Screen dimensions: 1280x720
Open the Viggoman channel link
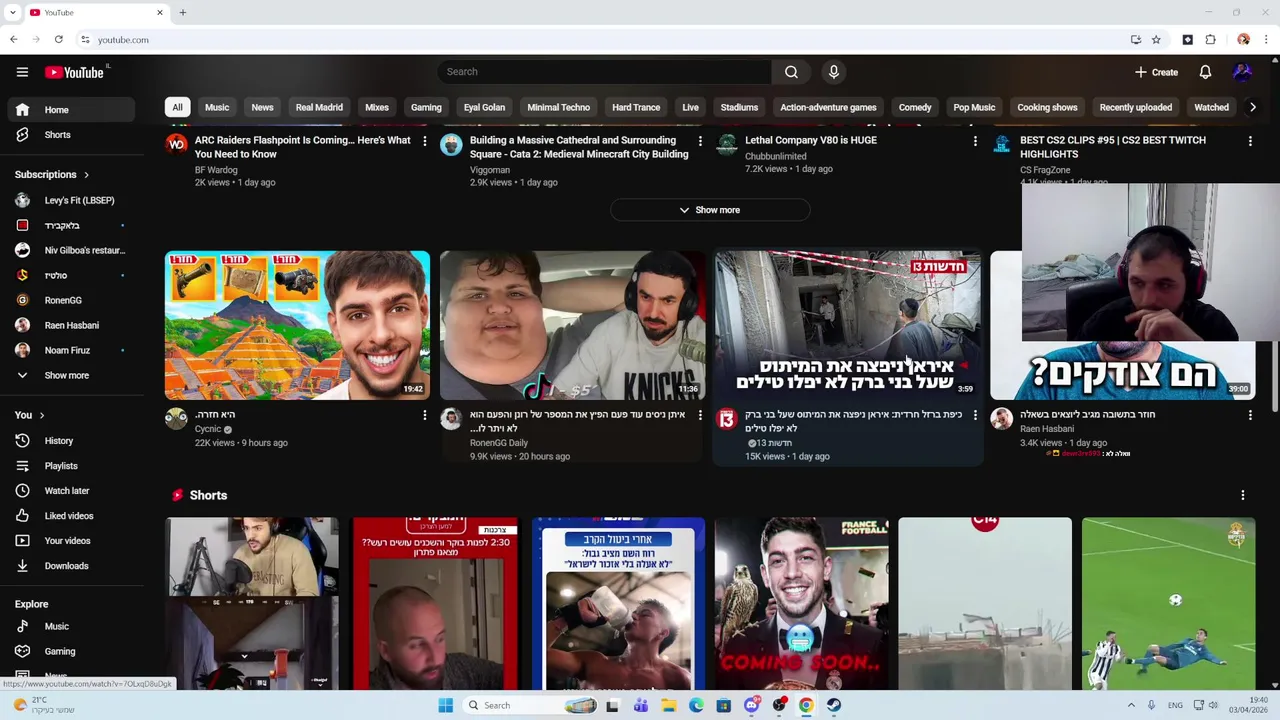[490, 170]
